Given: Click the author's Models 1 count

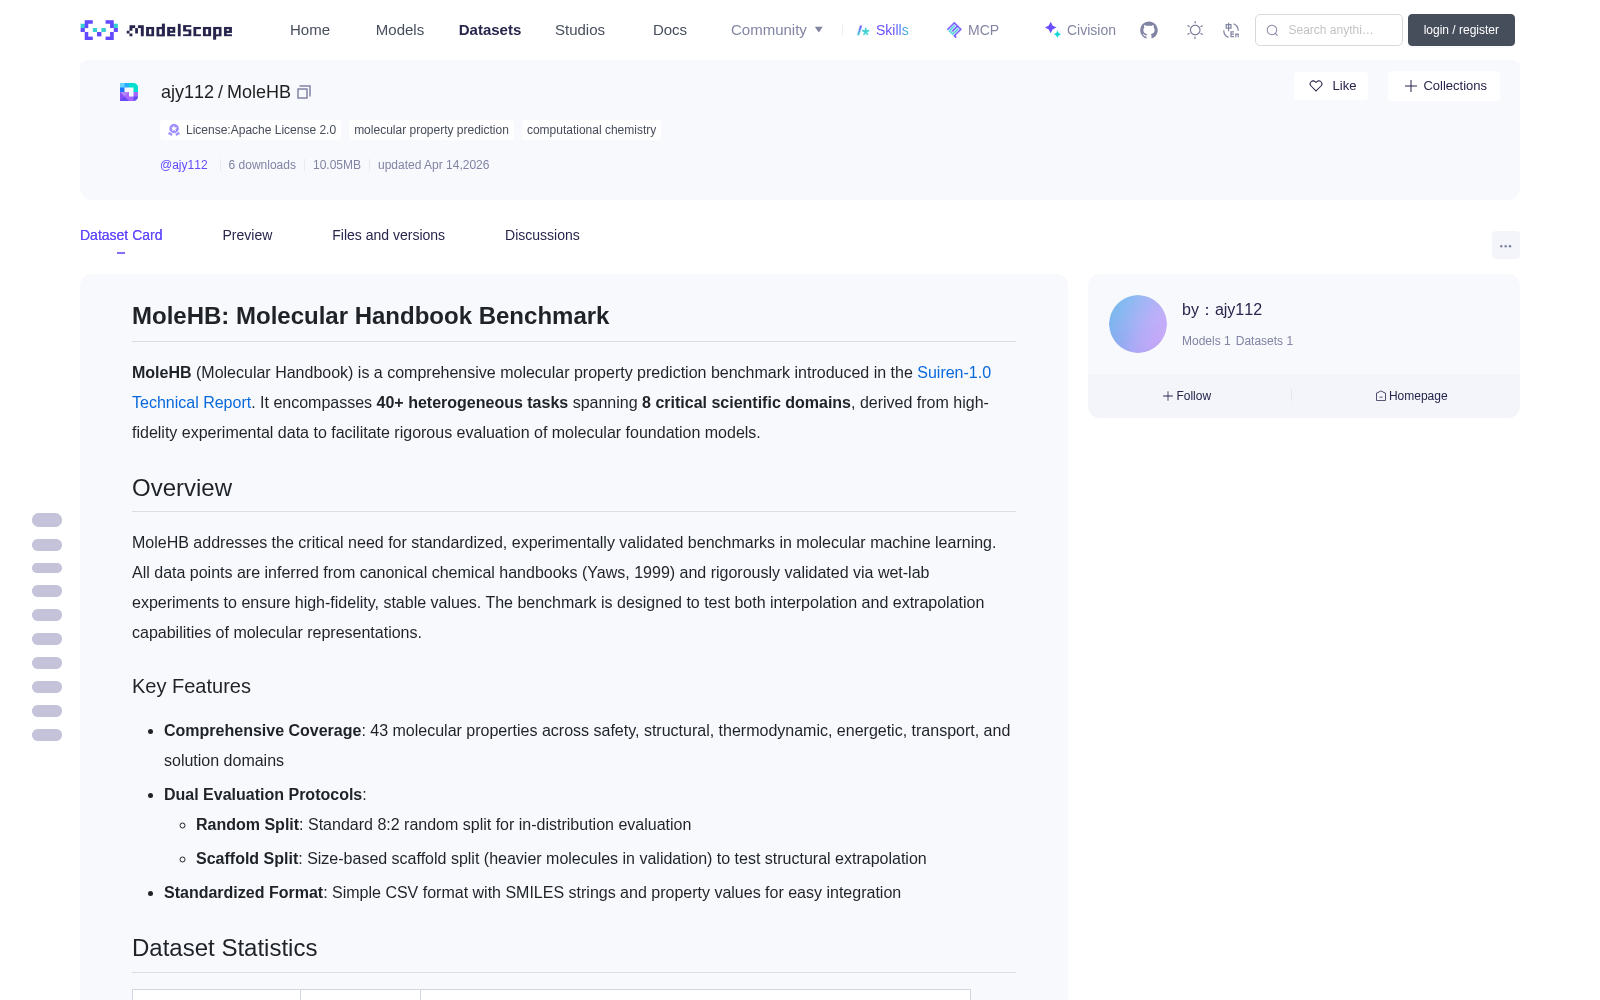Looking at the screenshot, I should [1206, 341].
